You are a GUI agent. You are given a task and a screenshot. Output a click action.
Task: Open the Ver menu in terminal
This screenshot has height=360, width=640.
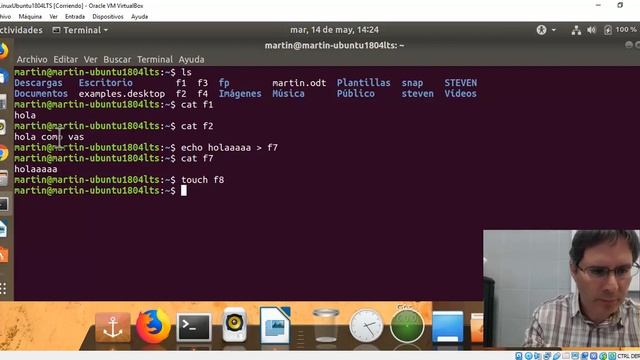91,60
